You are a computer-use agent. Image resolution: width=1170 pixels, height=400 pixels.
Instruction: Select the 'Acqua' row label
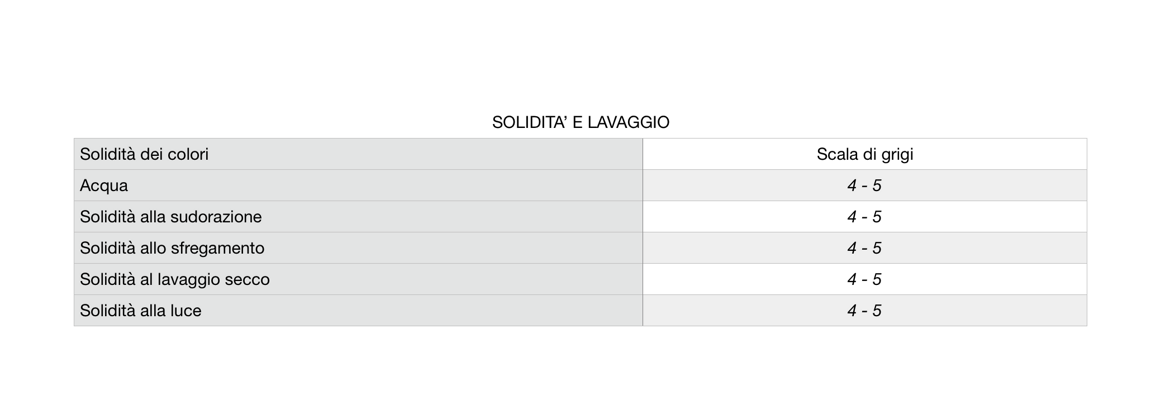pyautogui.click(x=104, y=186)
